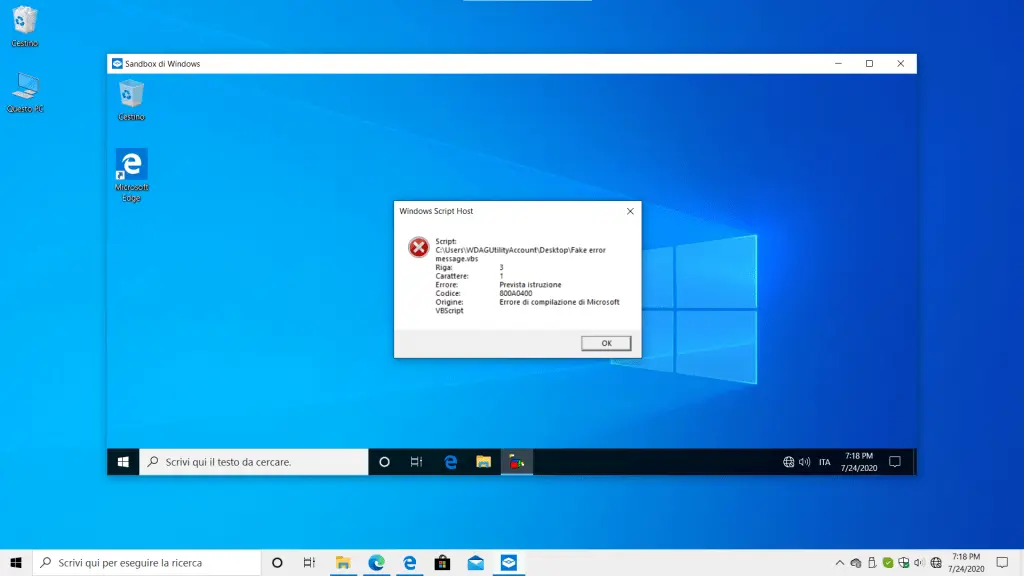
Task: Launch Edge from the sandbox taskbar
Action: (x=451, y=462)
